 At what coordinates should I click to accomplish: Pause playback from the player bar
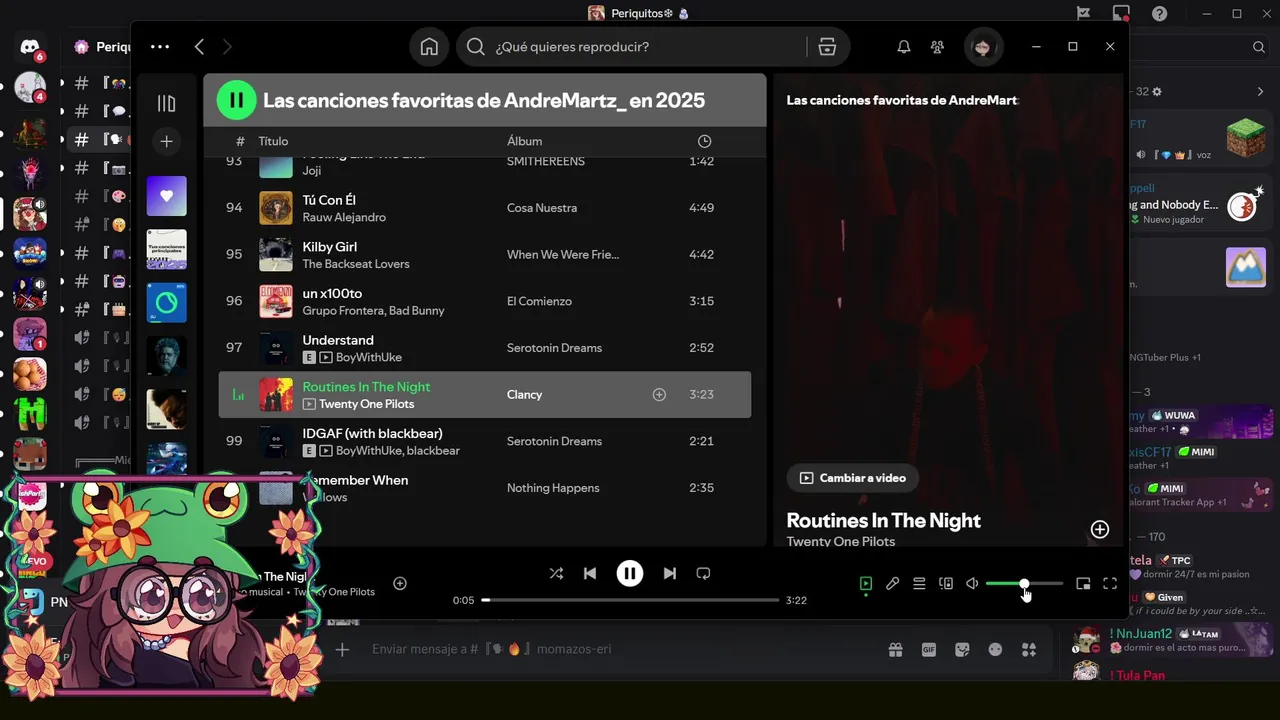(x=629, y=573)
